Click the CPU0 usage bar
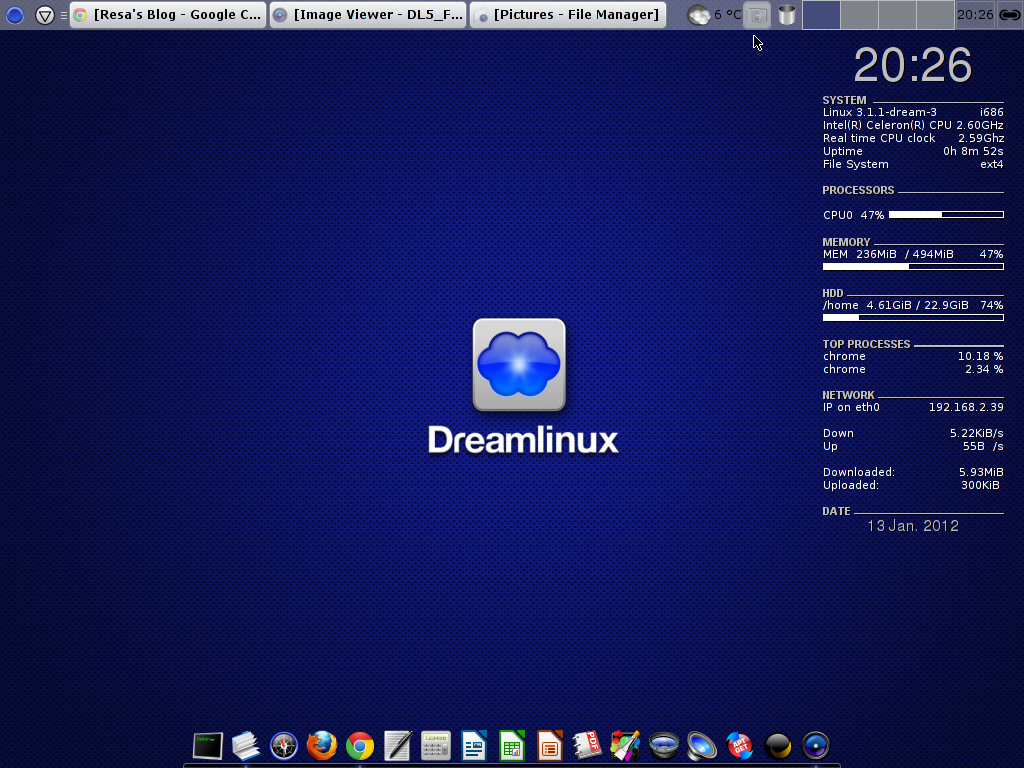This screenshot has height=768, width=1024. point(946,214)
